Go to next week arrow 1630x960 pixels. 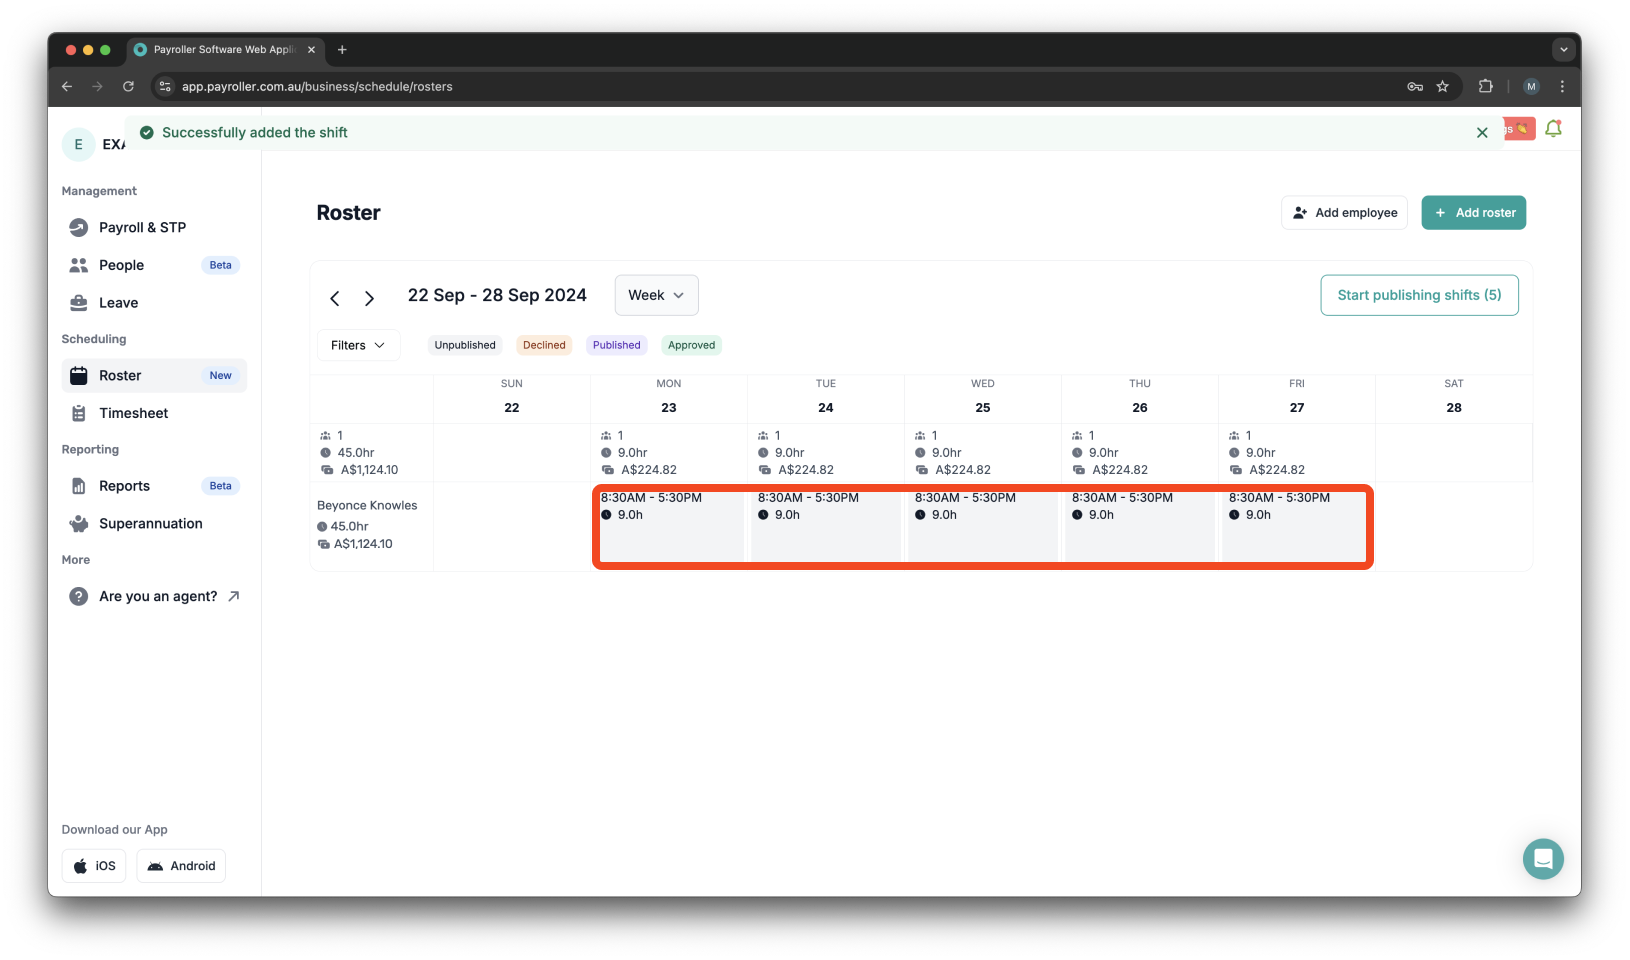(x=369, y=298)
